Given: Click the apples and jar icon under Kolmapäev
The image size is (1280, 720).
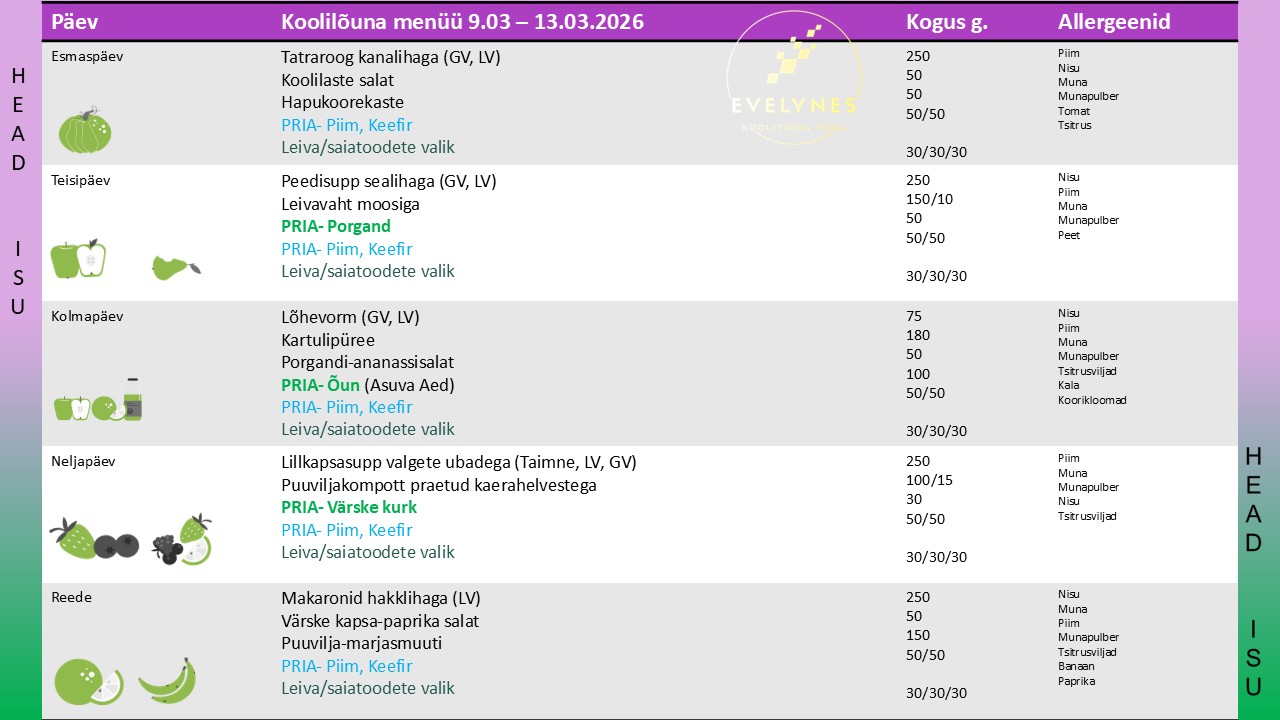Looking at the screenshot, I should (x=98, y=401).
